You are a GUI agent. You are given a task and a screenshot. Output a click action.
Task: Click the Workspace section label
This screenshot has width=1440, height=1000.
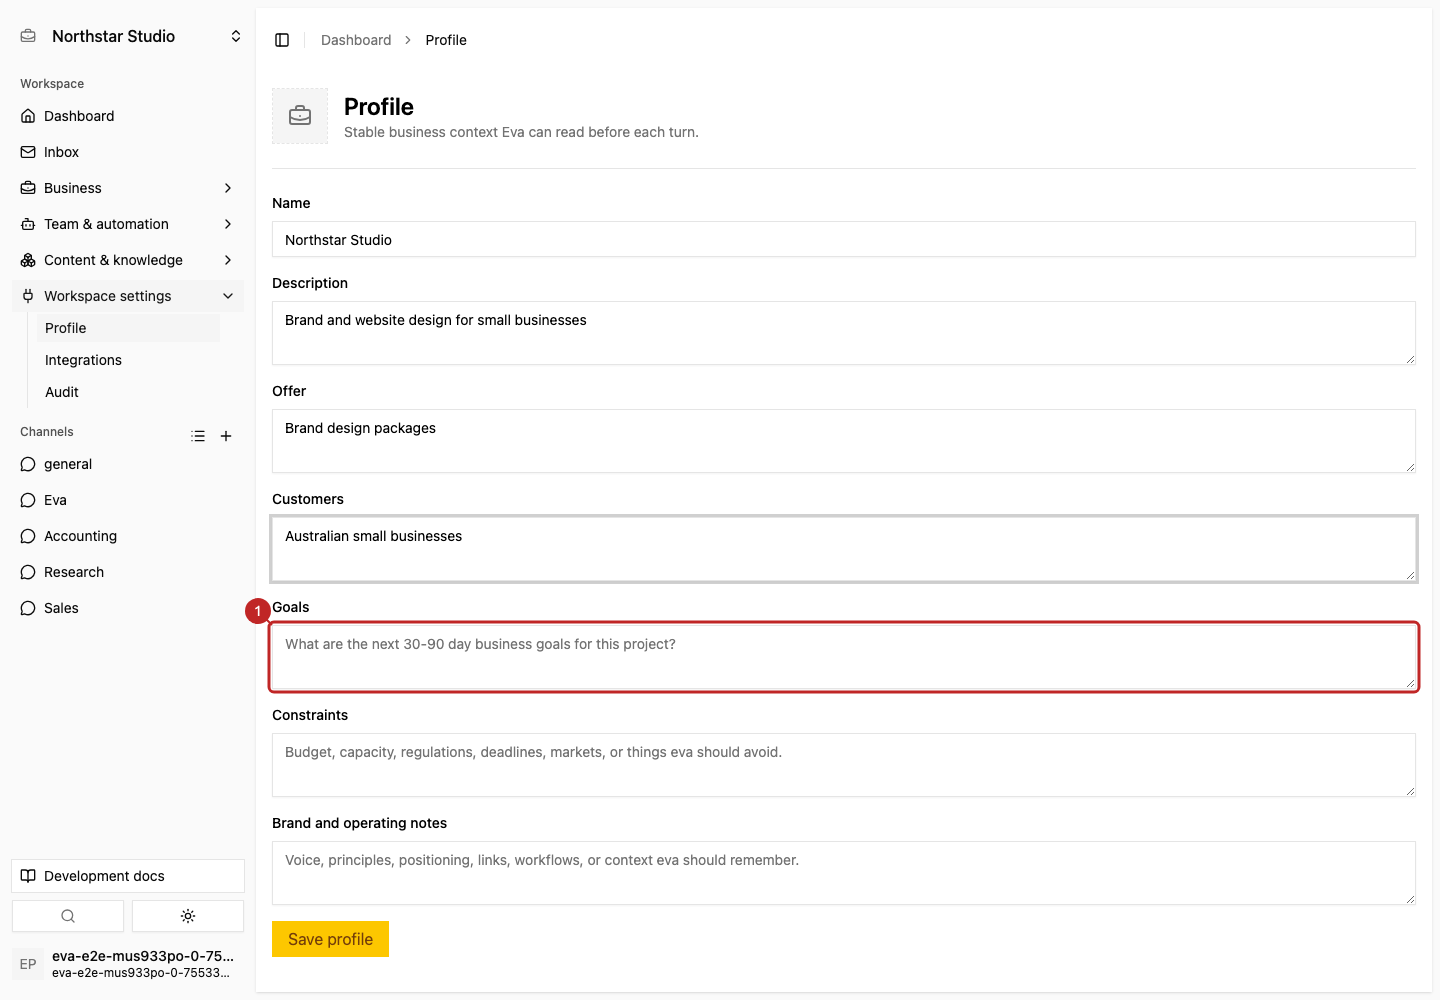pos(52,84)
